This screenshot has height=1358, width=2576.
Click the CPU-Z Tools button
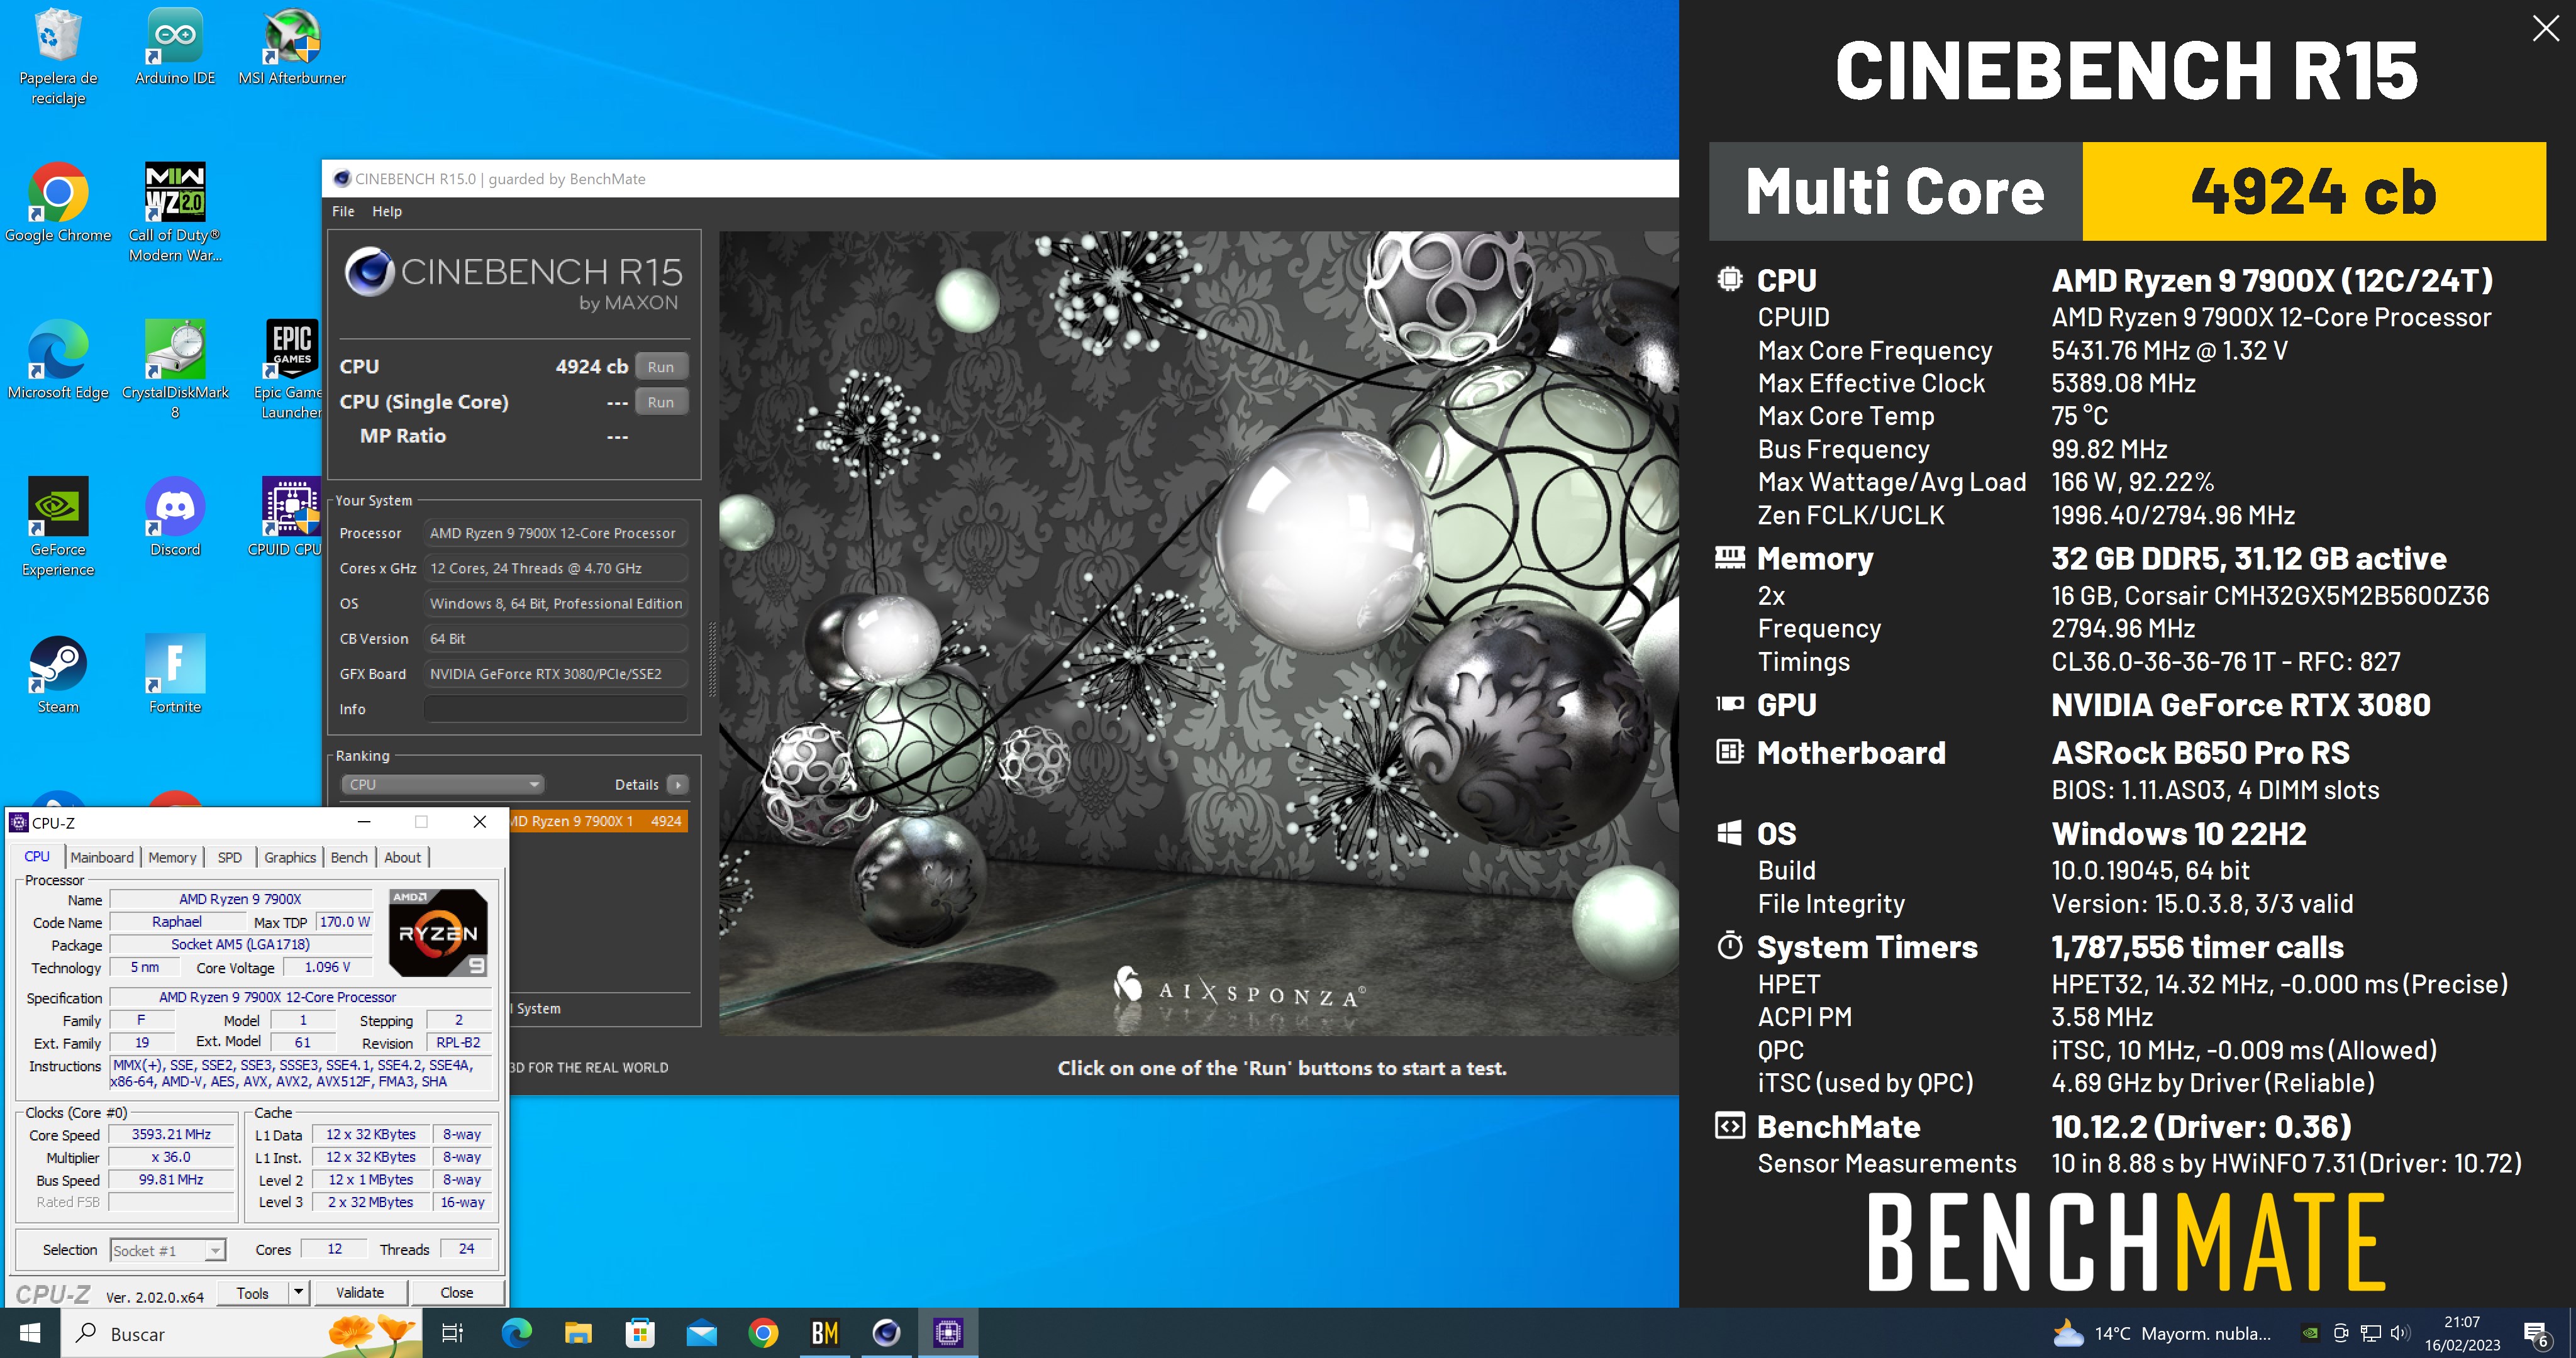click(x=253, y=1293)
